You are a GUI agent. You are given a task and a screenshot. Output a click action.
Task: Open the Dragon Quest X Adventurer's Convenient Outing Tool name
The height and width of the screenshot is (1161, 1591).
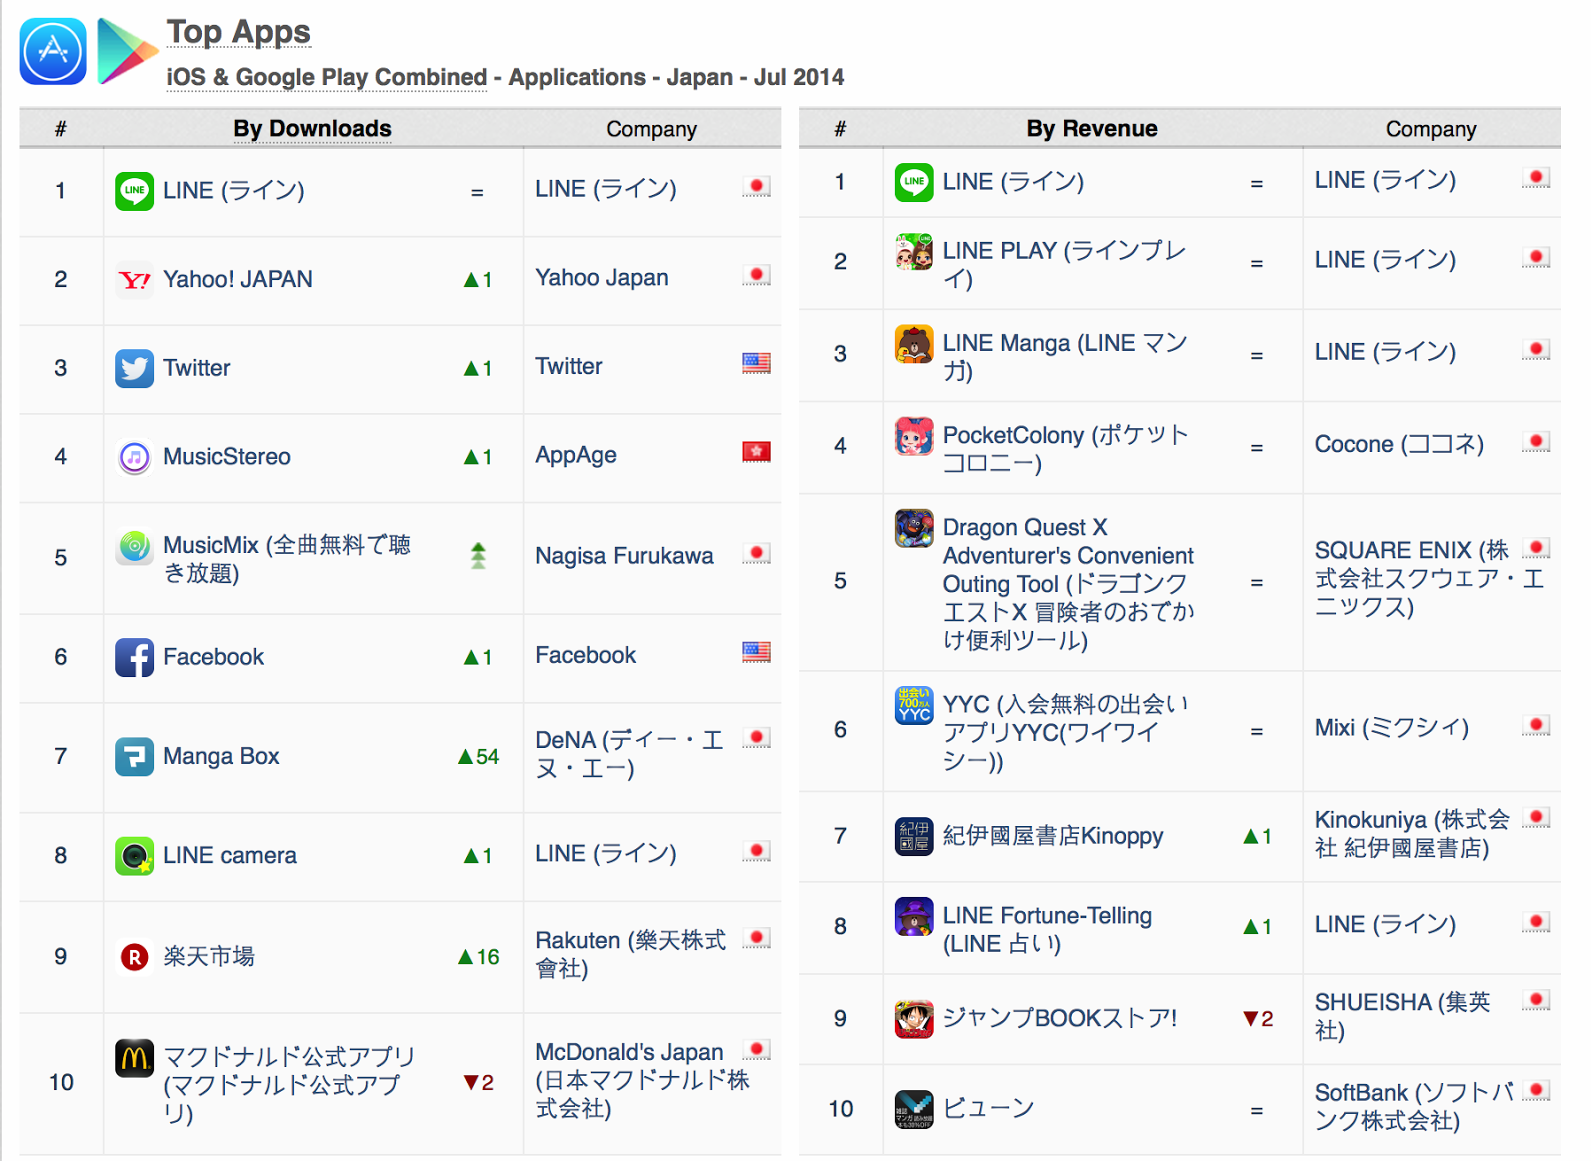coord(1069,583)
